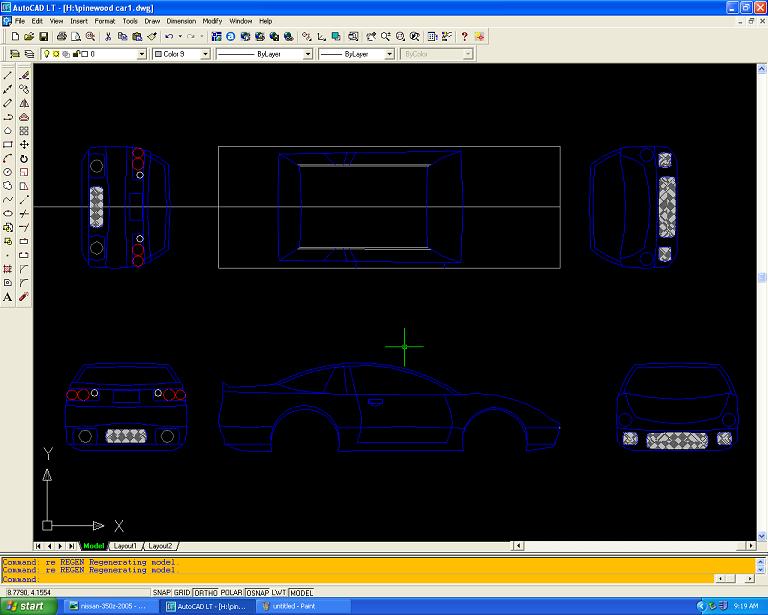The width and height of the screenshot is (768, 615).
Task: Select the Mirror modify tool
Action: pyautogui.click(x=24, y=103)
